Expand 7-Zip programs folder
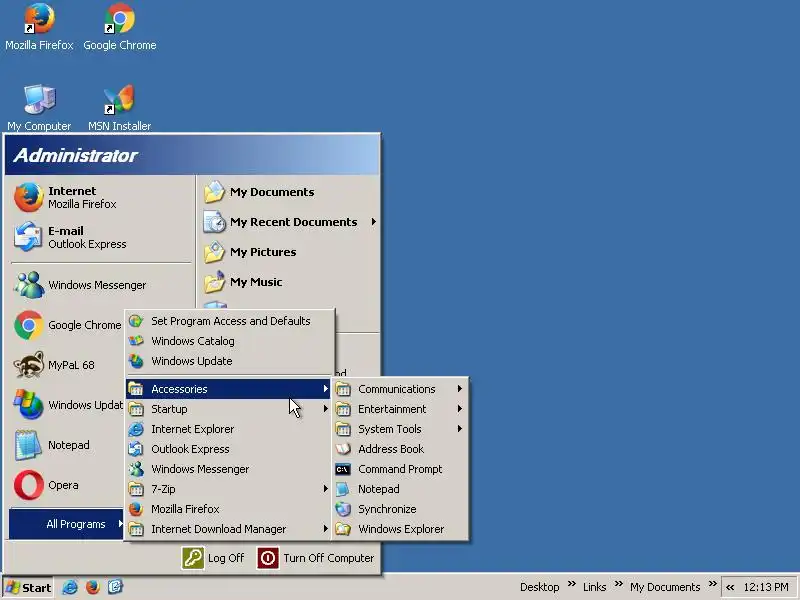This screenshot has height=600, width=800. point(229,489)
